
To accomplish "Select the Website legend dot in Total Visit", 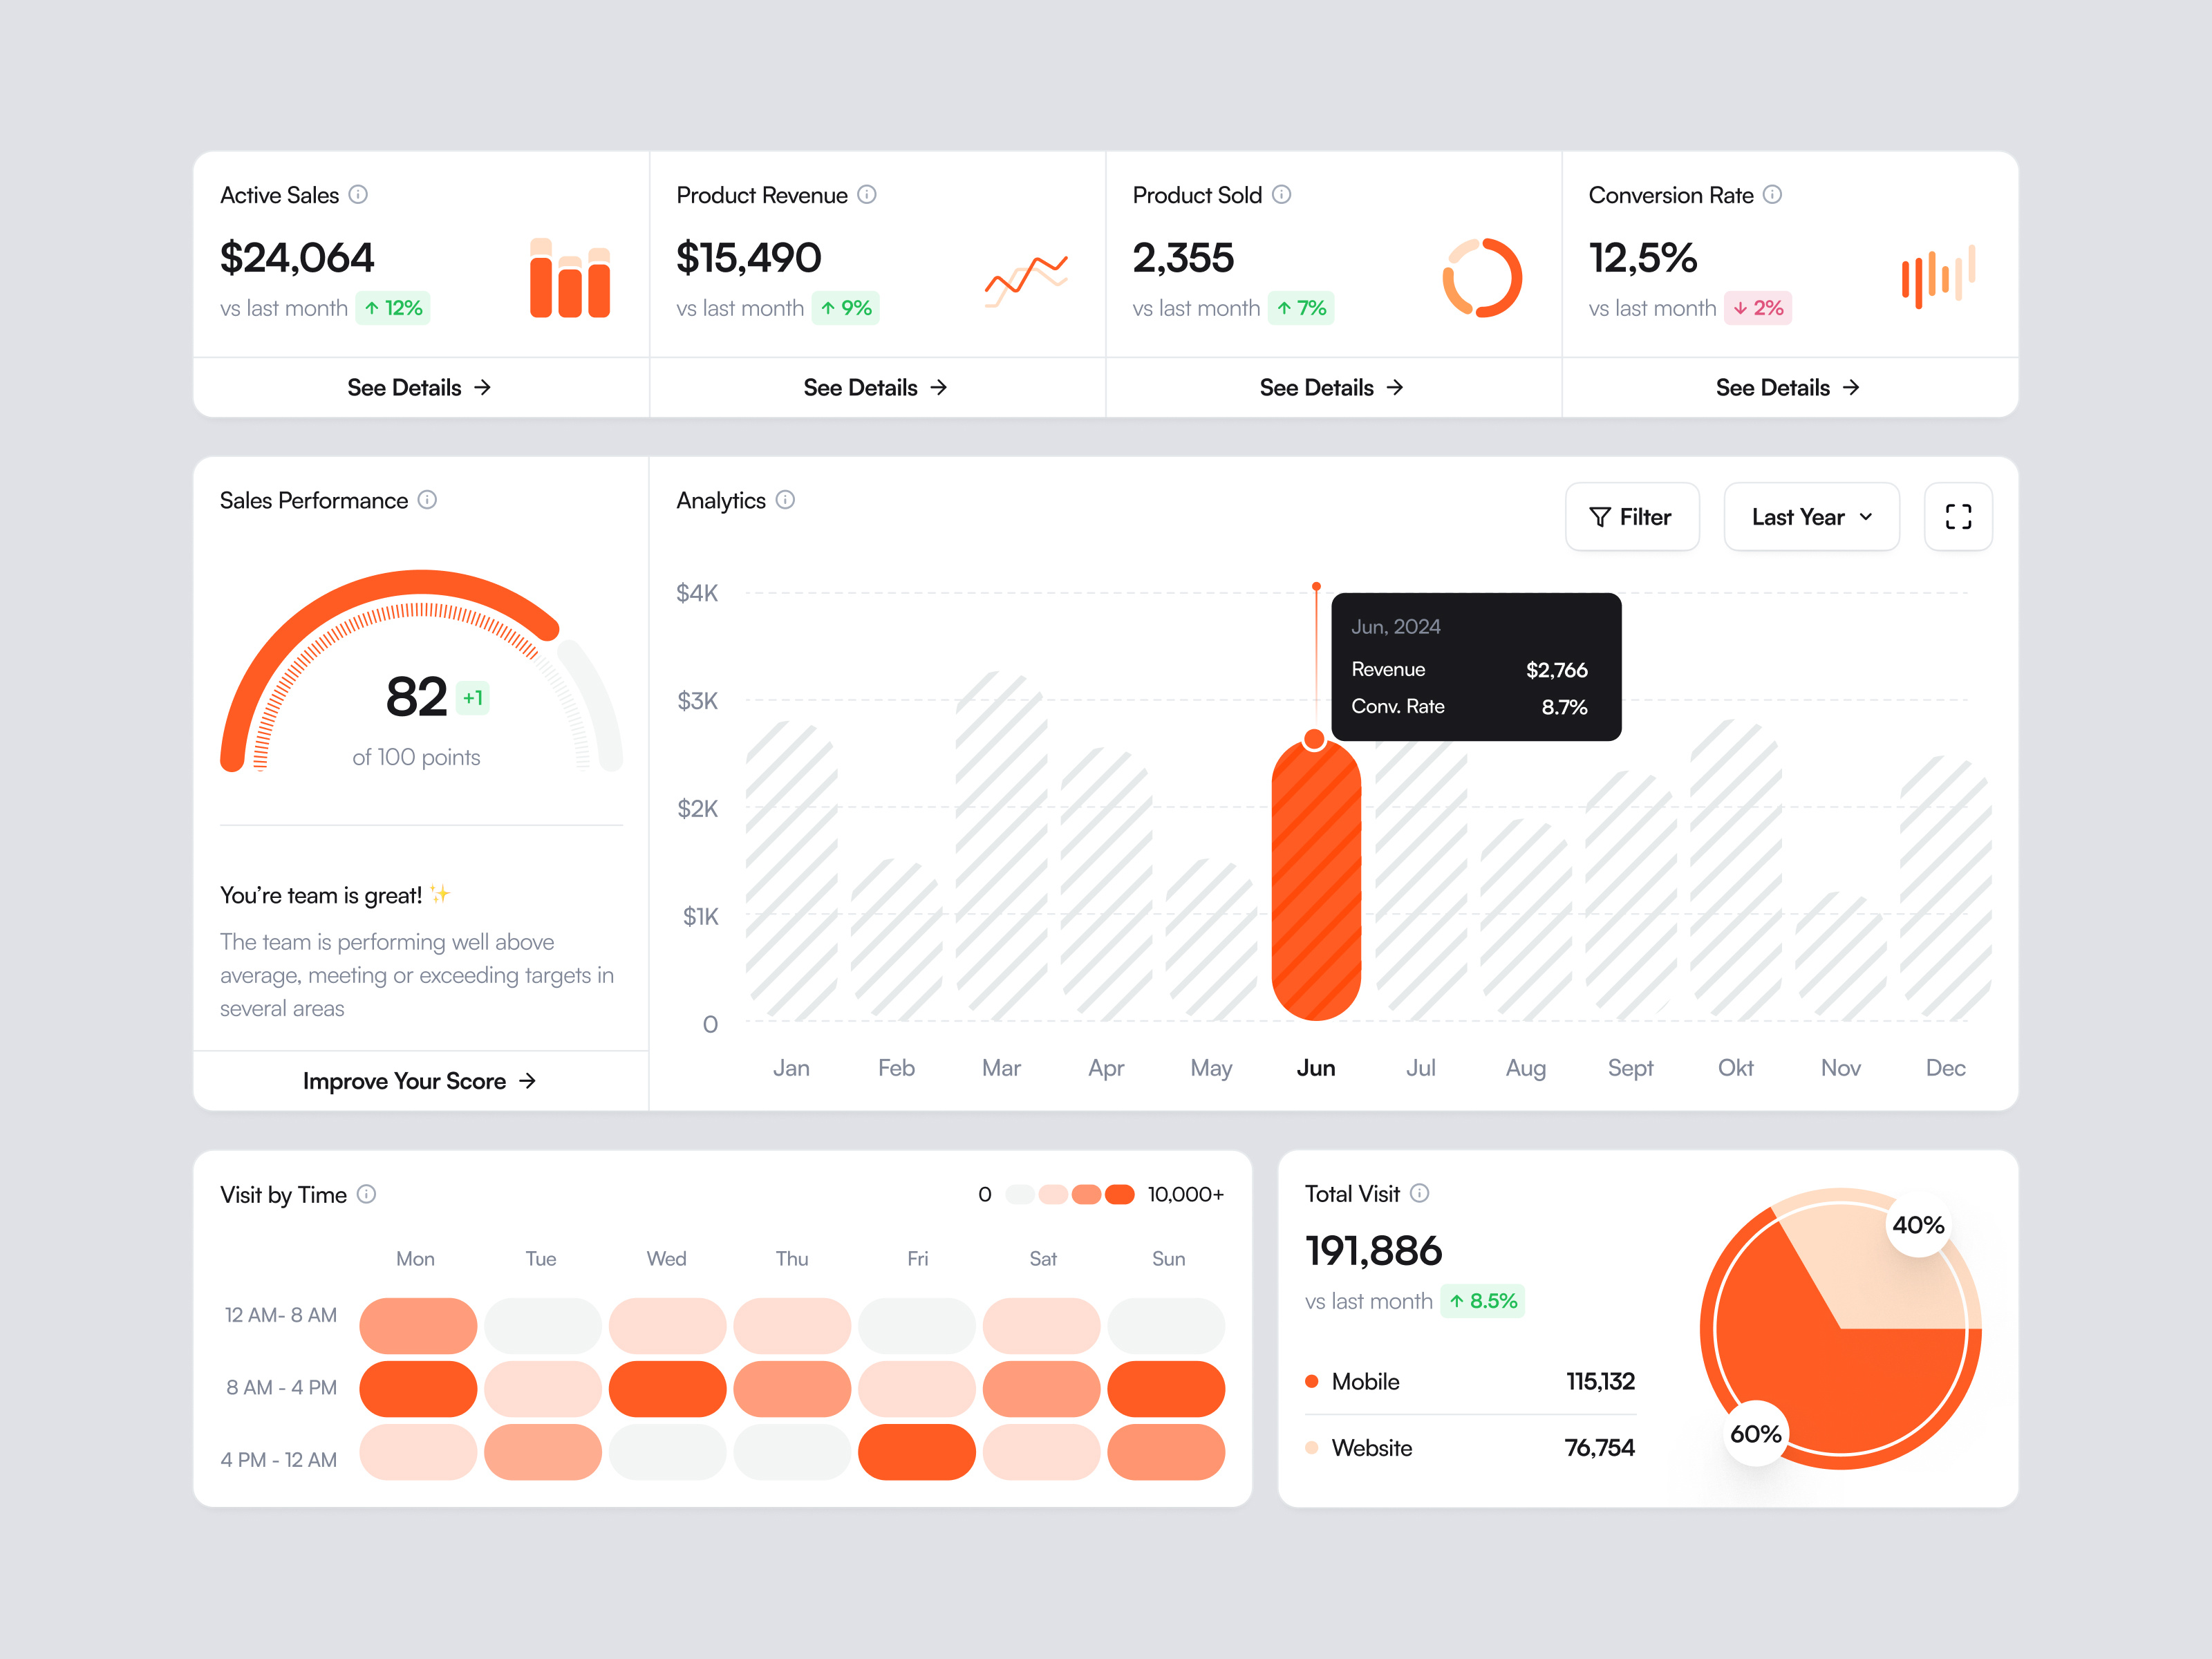I will 1311,1447.
